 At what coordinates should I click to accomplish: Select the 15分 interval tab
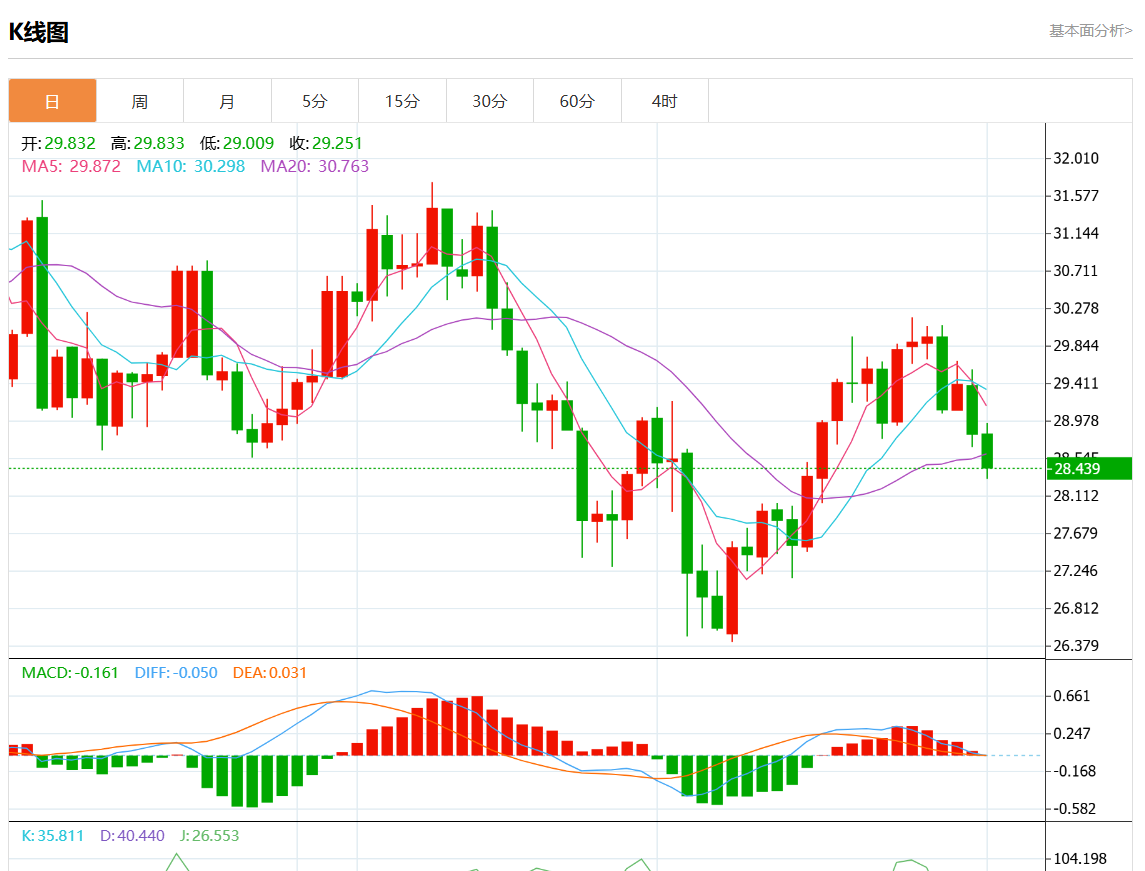402,101
